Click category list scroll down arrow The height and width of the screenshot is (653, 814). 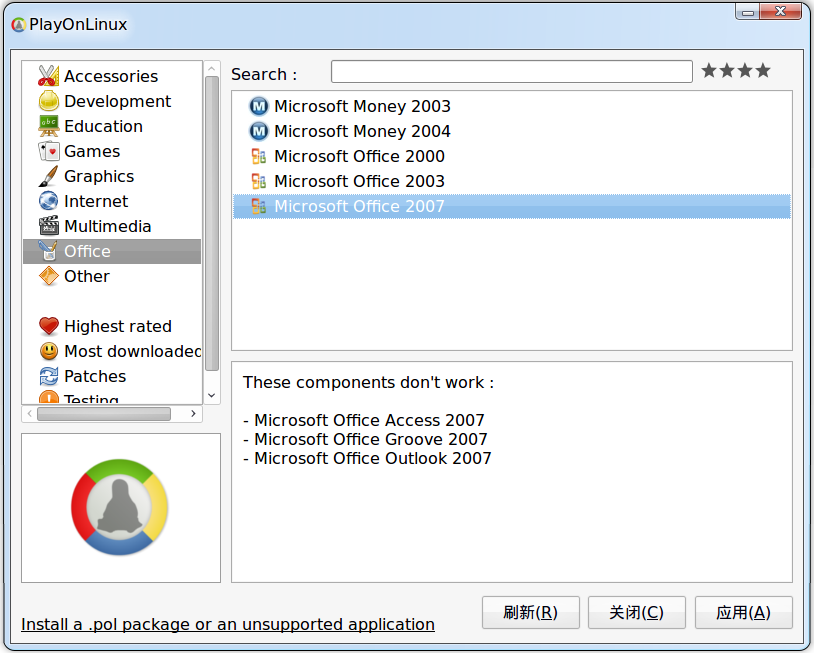click(211, 396)
